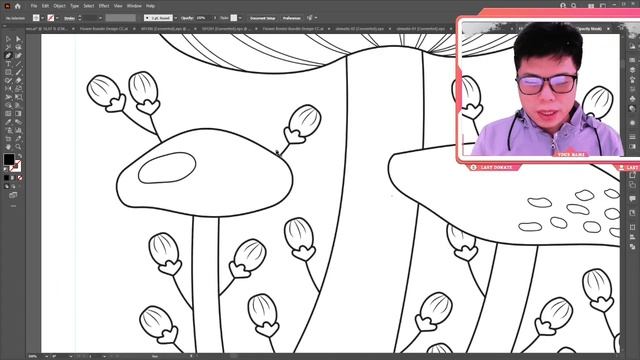Select the Artboard tool

[8, 139]
